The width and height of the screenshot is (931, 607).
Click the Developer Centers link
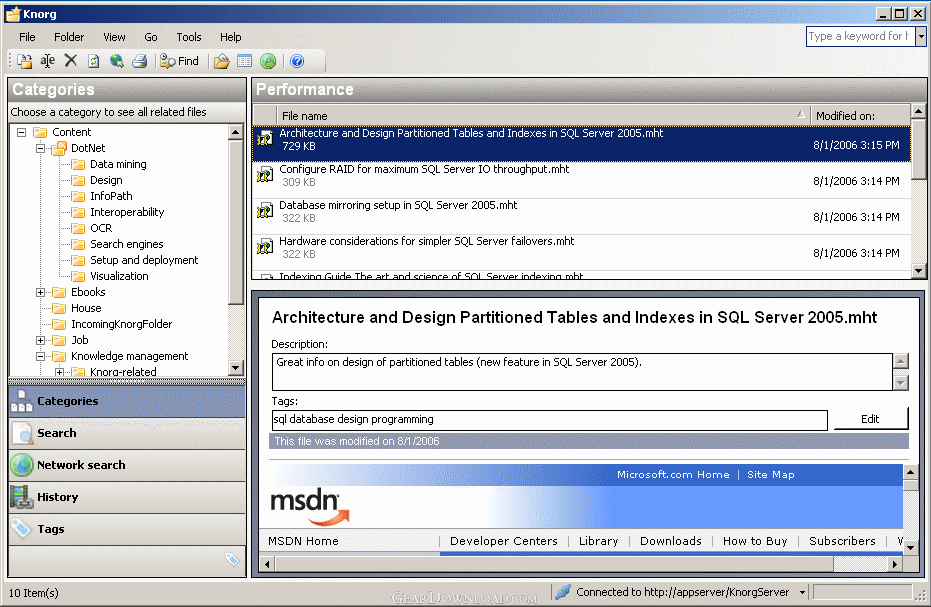[504, 541]
